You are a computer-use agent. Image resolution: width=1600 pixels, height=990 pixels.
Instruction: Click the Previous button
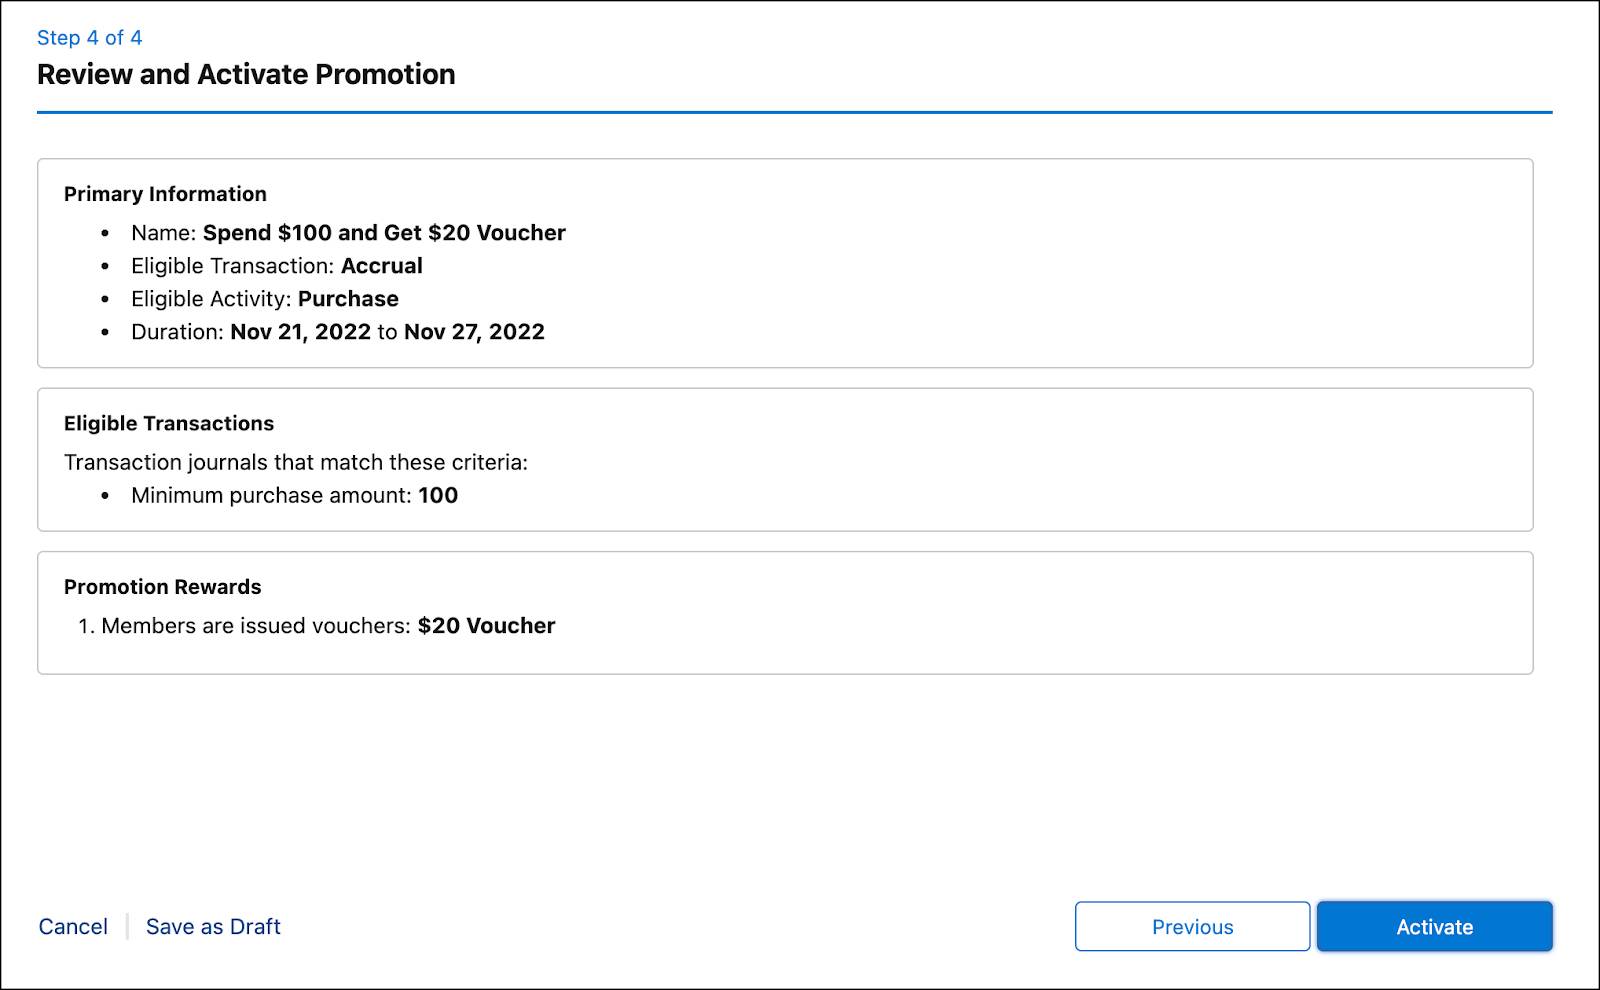pos(1192,926)
